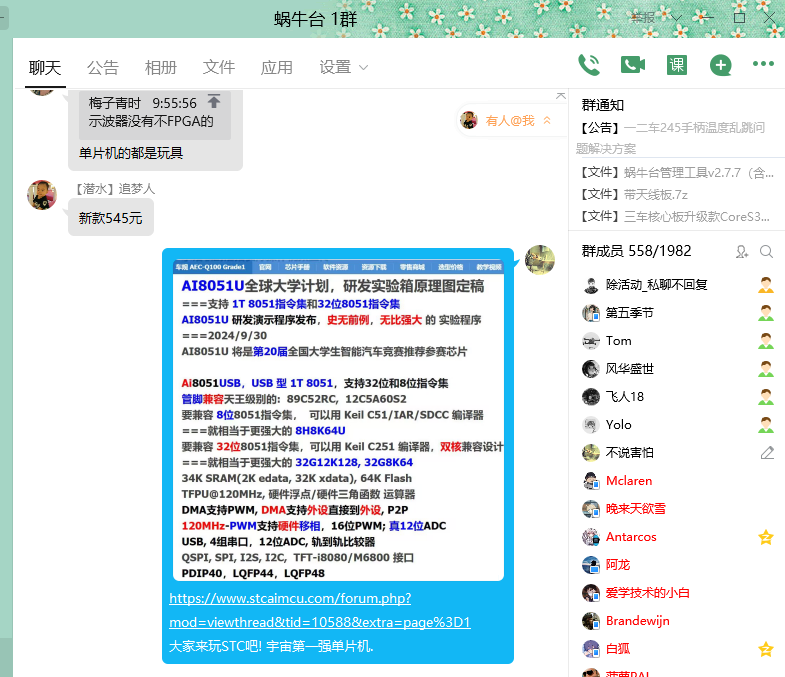Click the 单片机的都是玩具 message text
The width and height of the screenshot is (785, 677).
point(131,153)
